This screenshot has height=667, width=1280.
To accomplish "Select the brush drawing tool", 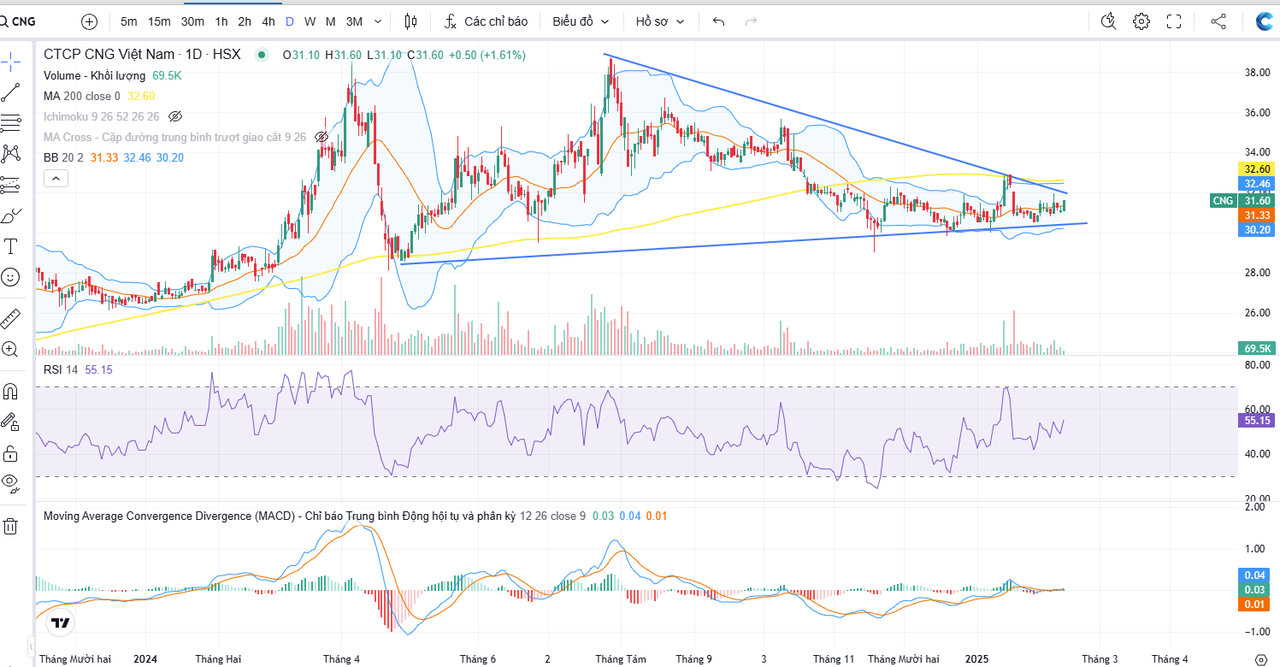I will coord(11,215).
